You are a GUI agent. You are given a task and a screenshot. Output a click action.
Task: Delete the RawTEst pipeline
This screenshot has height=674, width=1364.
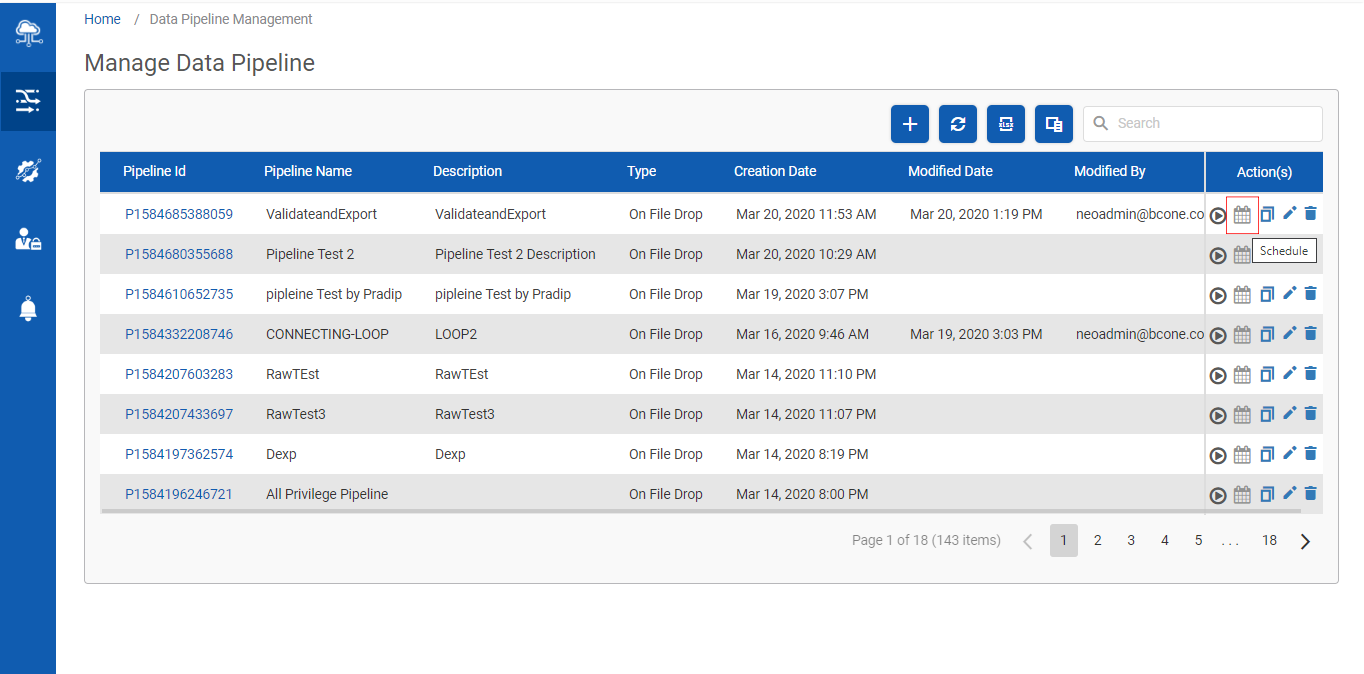pos(1311,373)
